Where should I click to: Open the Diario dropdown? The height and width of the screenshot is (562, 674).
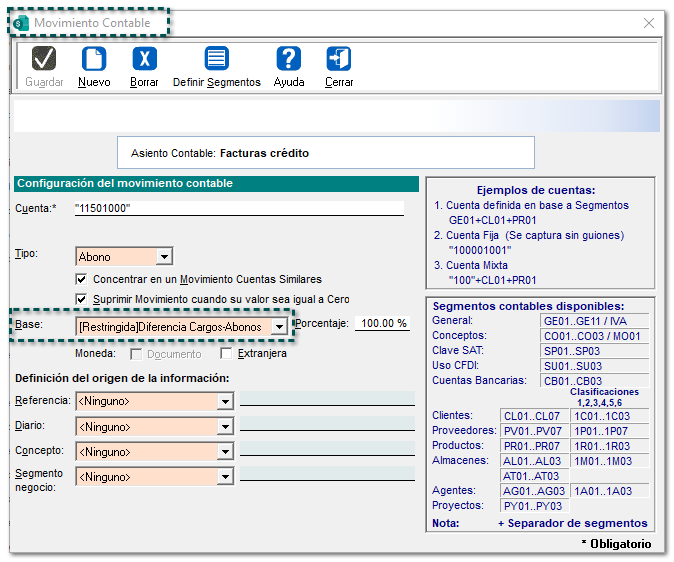(x=225, y=427)
